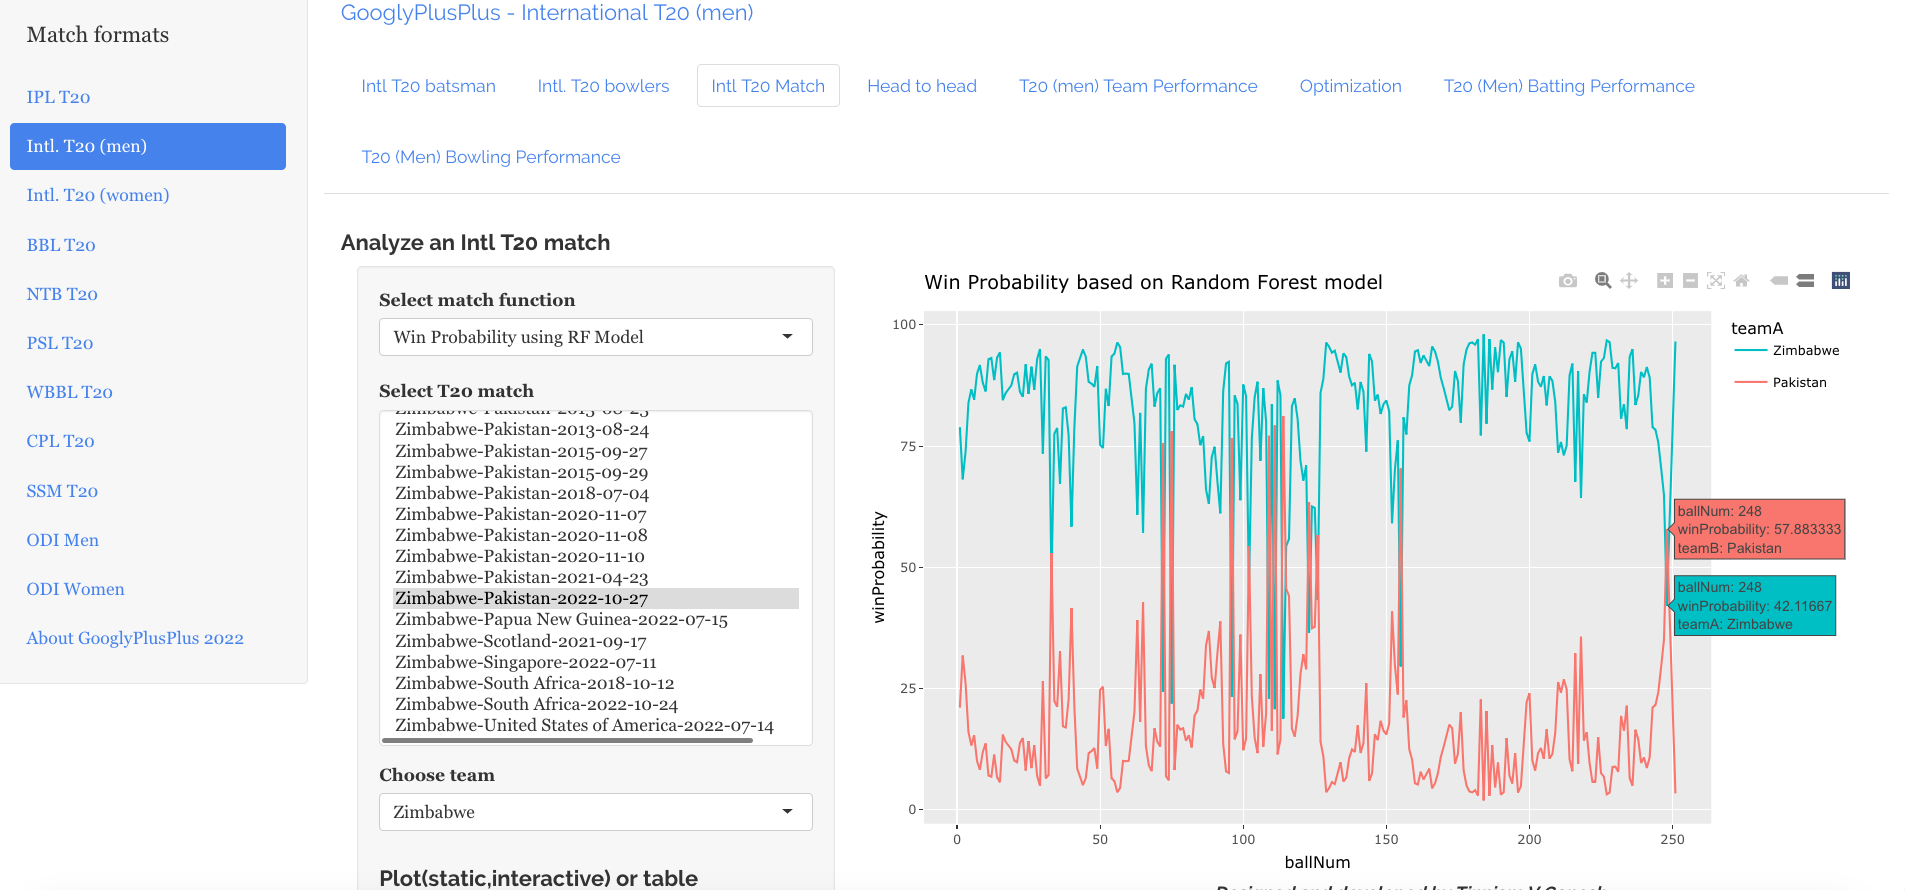
Task: Open About GooglyPlusPlus 2022 link
Action: click(135, 638)
